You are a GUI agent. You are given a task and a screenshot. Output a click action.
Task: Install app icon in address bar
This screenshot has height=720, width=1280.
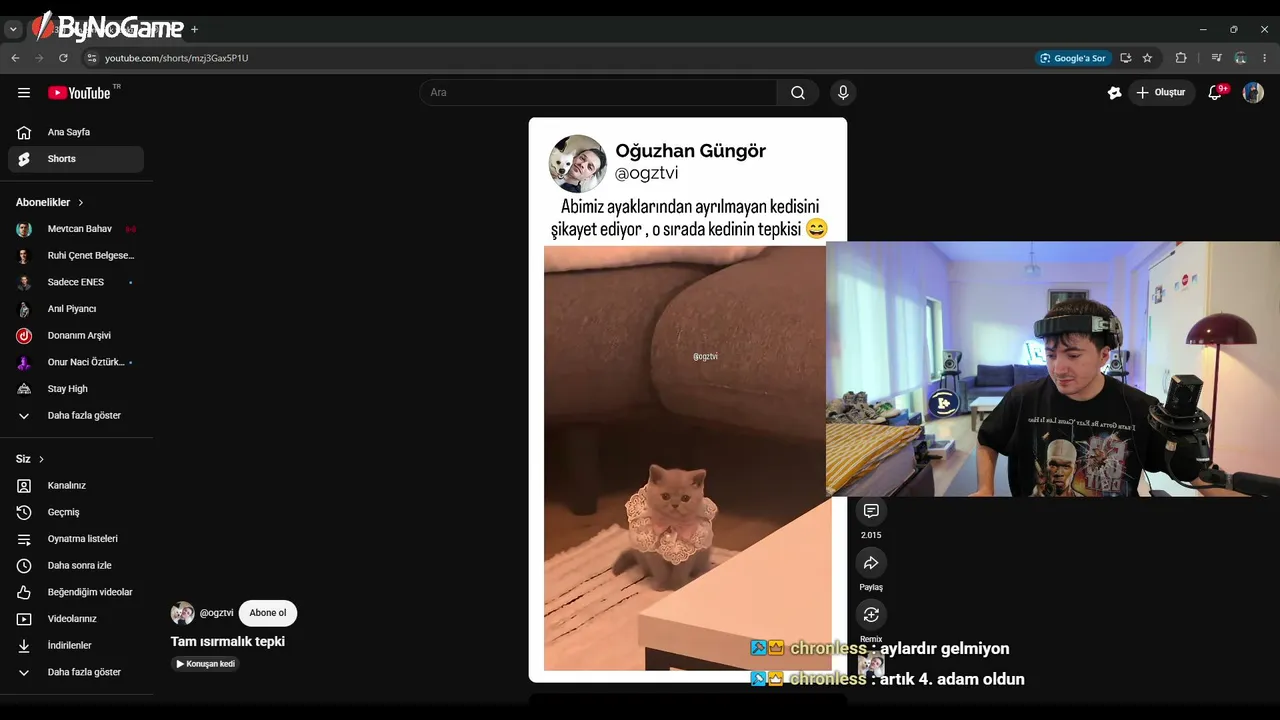pos(1126,58)
